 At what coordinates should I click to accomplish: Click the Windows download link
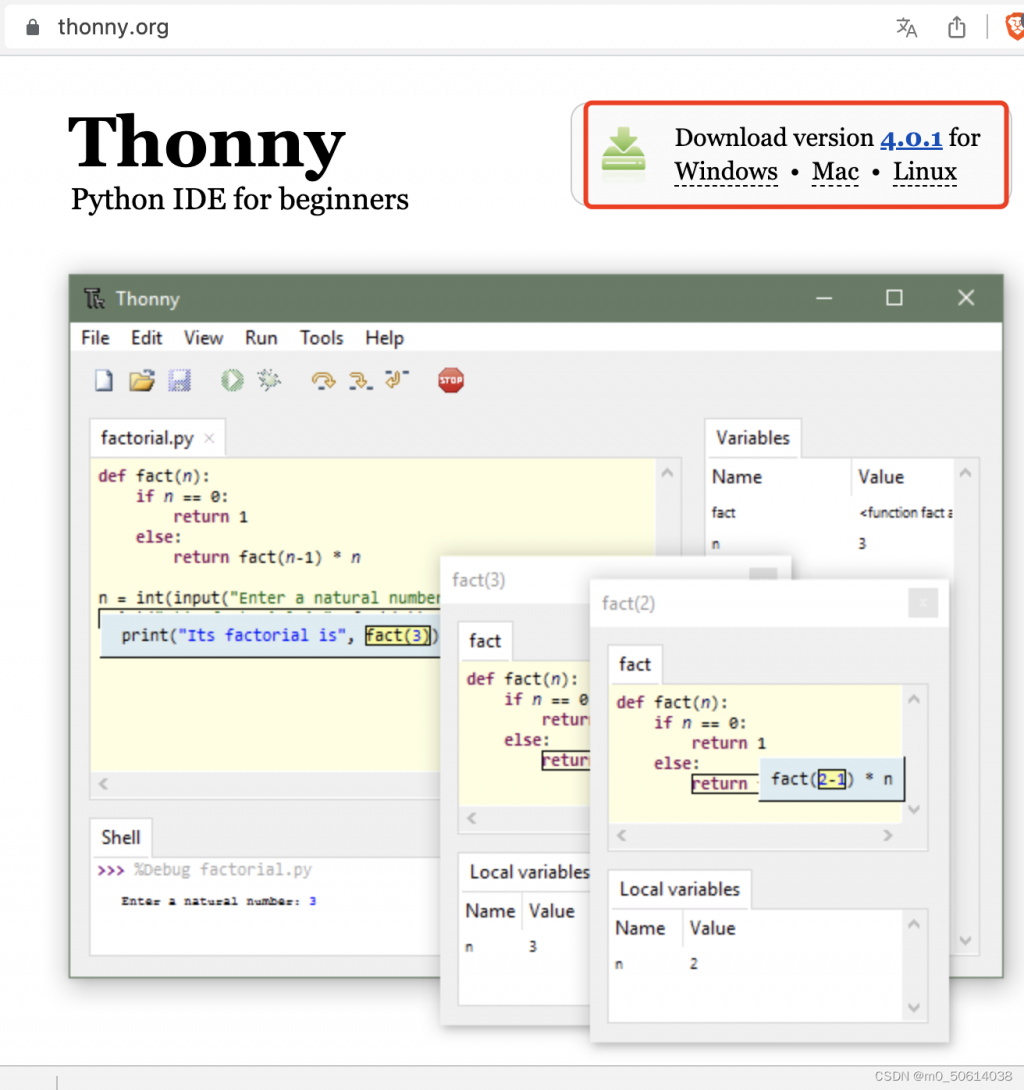(726, 172)
